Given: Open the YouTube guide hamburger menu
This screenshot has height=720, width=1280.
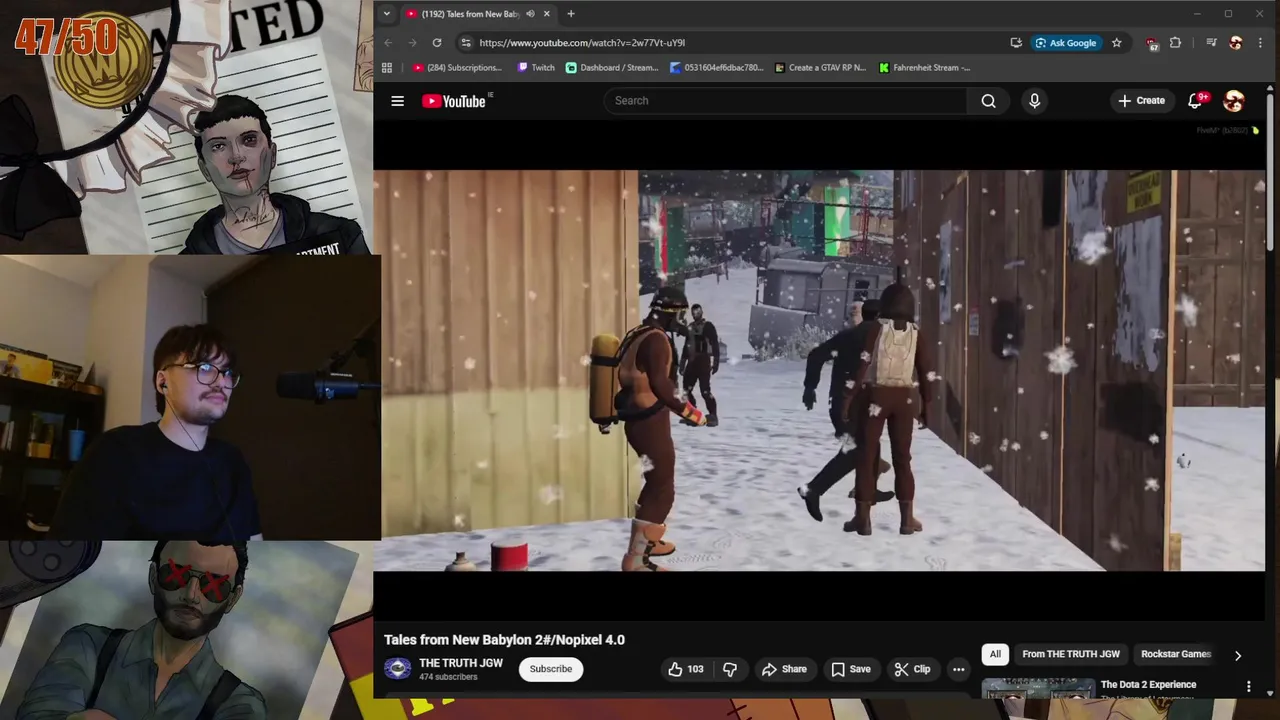Looking at the screenshot, I should [397, 101].
